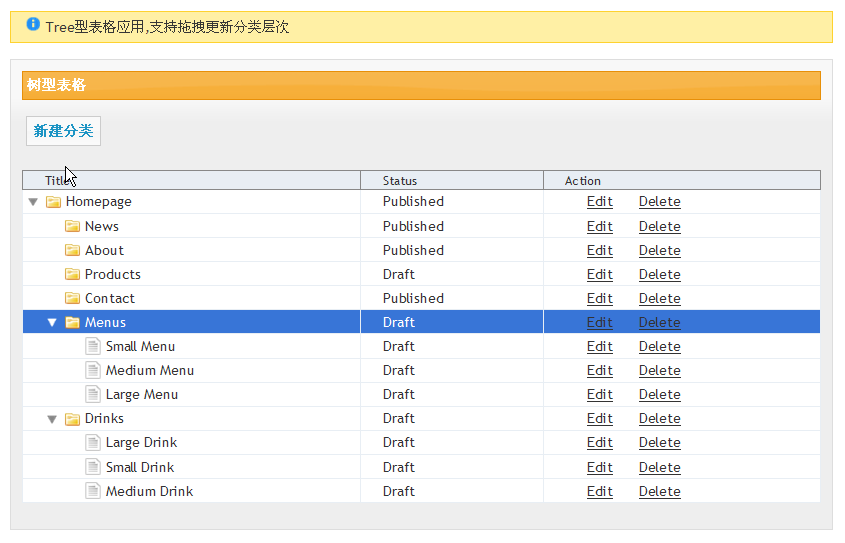
Task: Edit the highlighted Menus row
Action: (x=600, y=322)
